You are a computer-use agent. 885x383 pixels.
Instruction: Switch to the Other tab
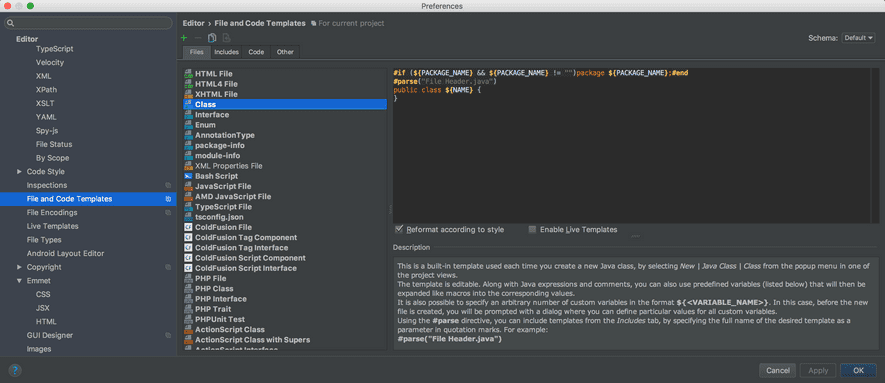285,52
